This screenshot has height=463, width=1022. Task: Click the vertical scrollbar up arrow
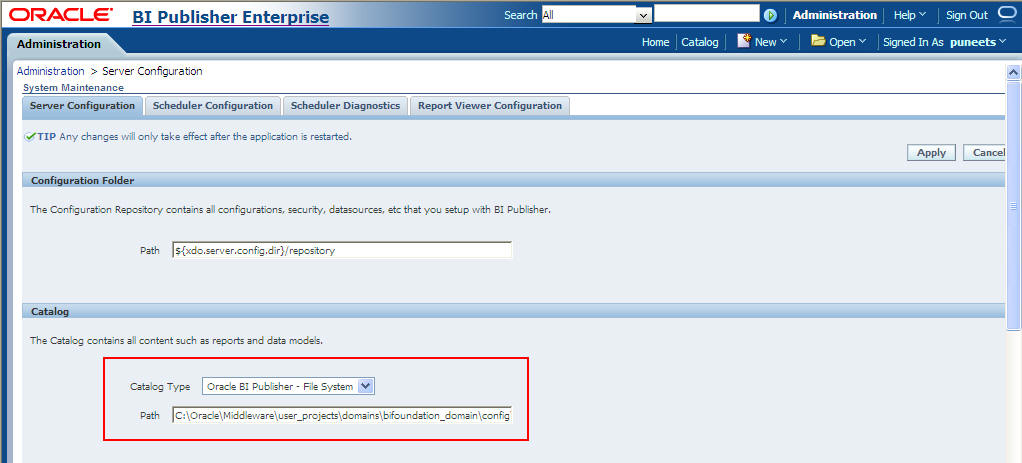click(x=1014, y=72)
